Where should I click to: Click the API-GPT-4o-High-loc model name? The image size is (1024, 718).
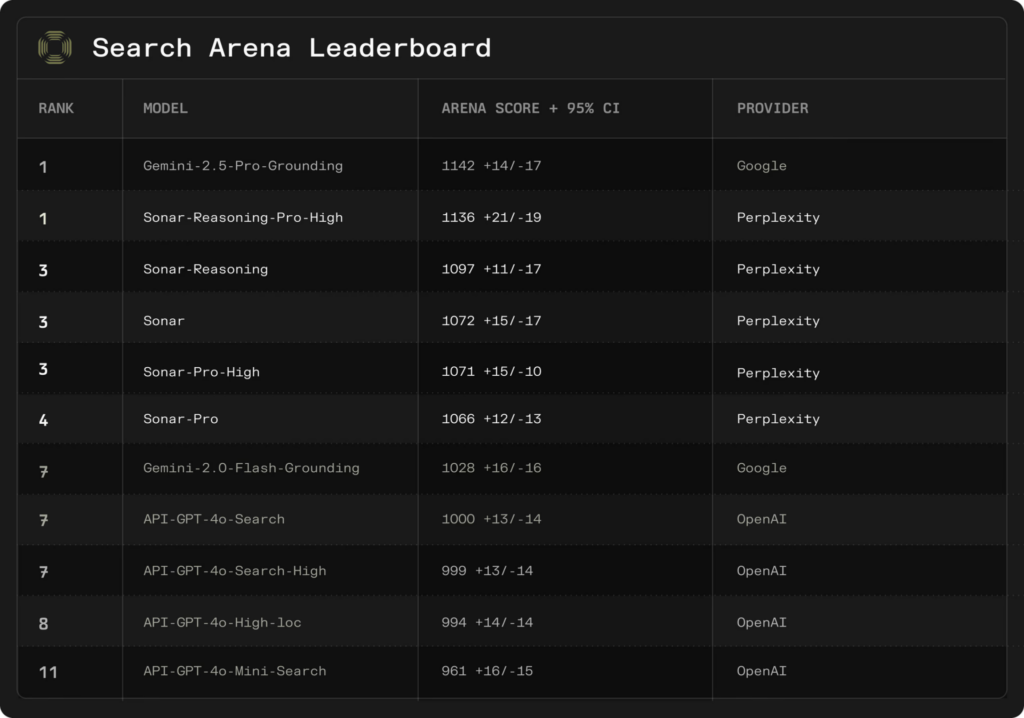[x=222, y=623]
